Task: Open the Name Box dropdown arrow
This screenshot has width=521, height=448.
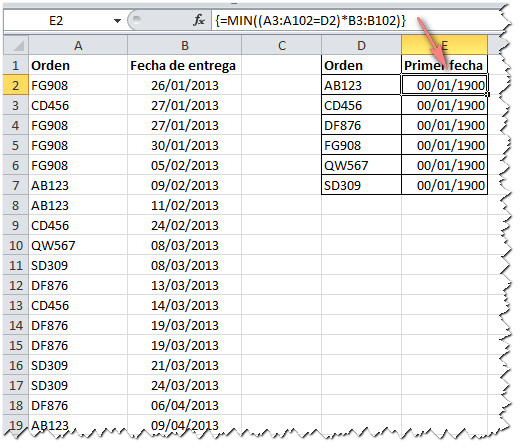Action: [x=117, y=21]
